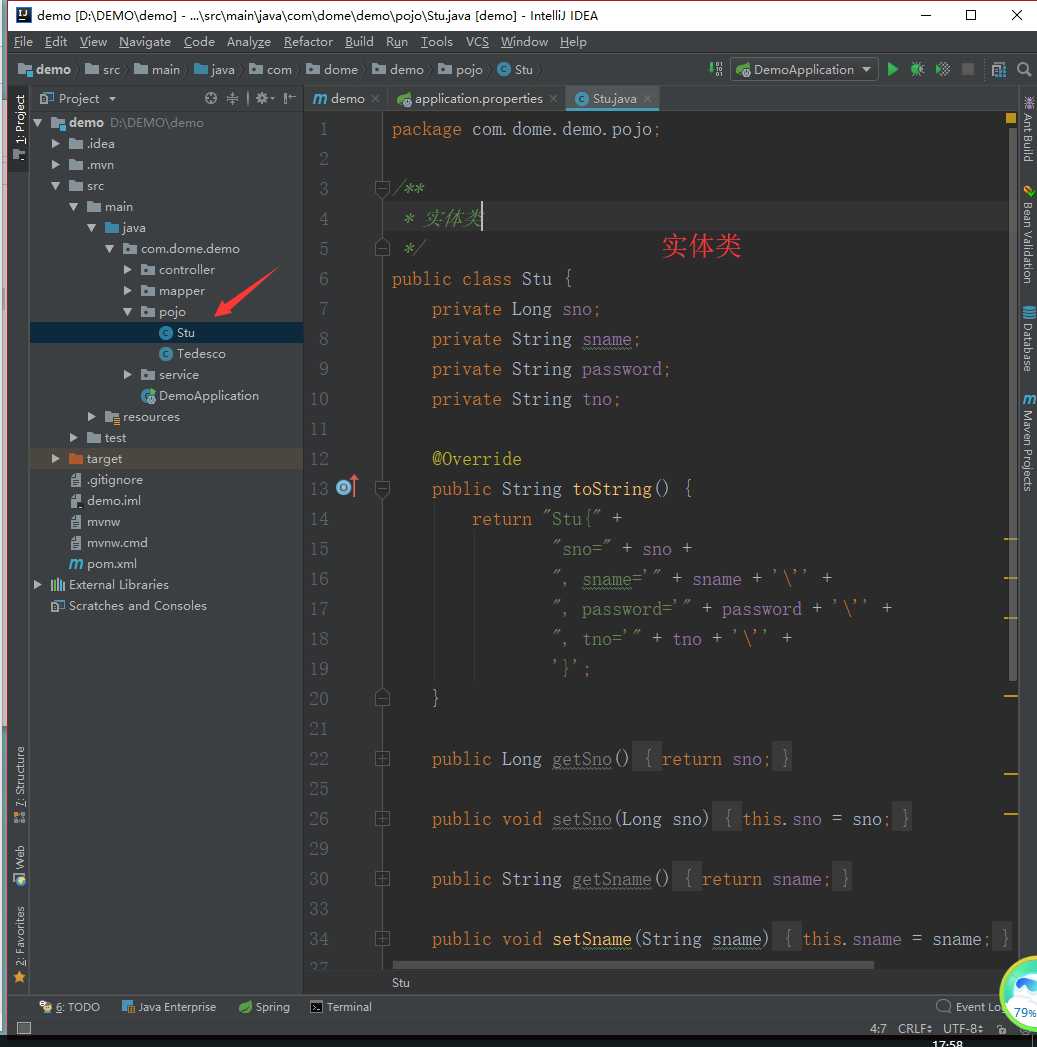
Task: Switch to the application.properties tab
Action: click(x=478, y=99)
